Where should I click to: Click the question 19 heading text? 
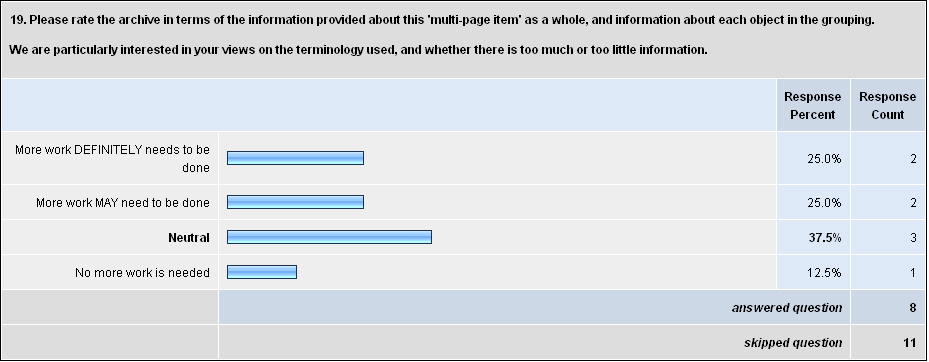point(443,20)
